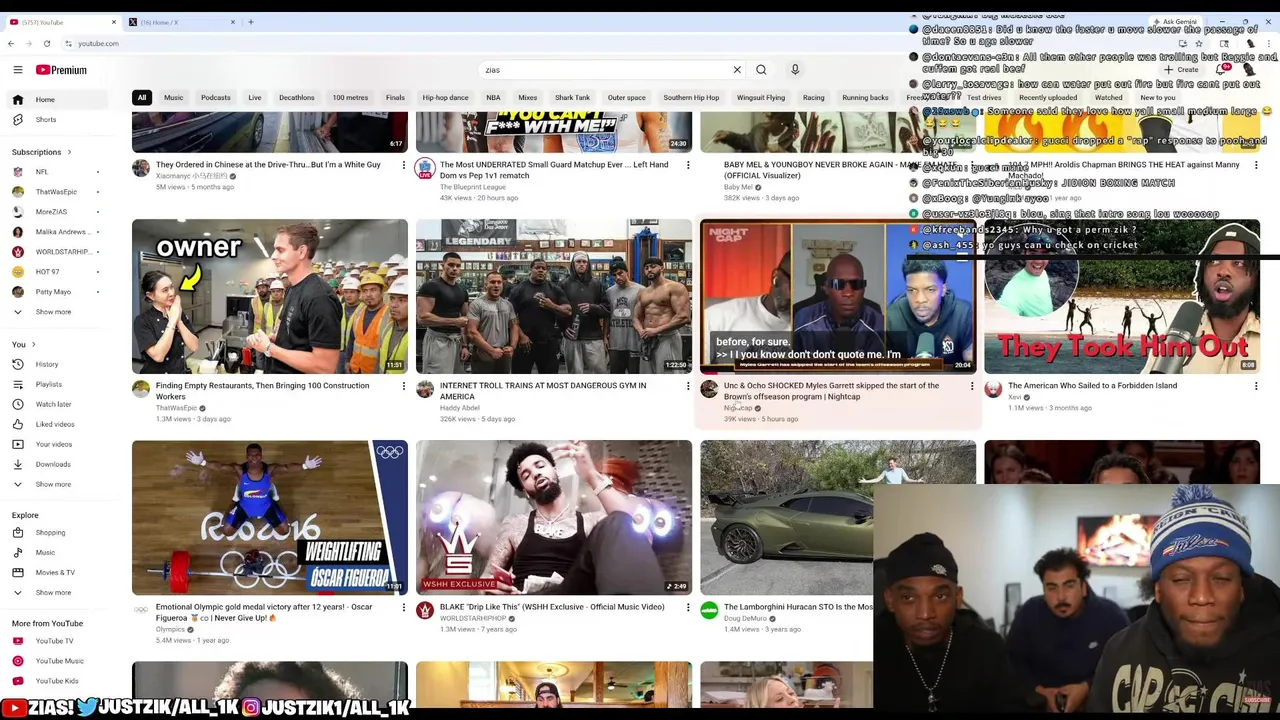The image size is (1280, 720).
Task: Open options menu for Forbidden Island video
Action: click(1256, 386)
